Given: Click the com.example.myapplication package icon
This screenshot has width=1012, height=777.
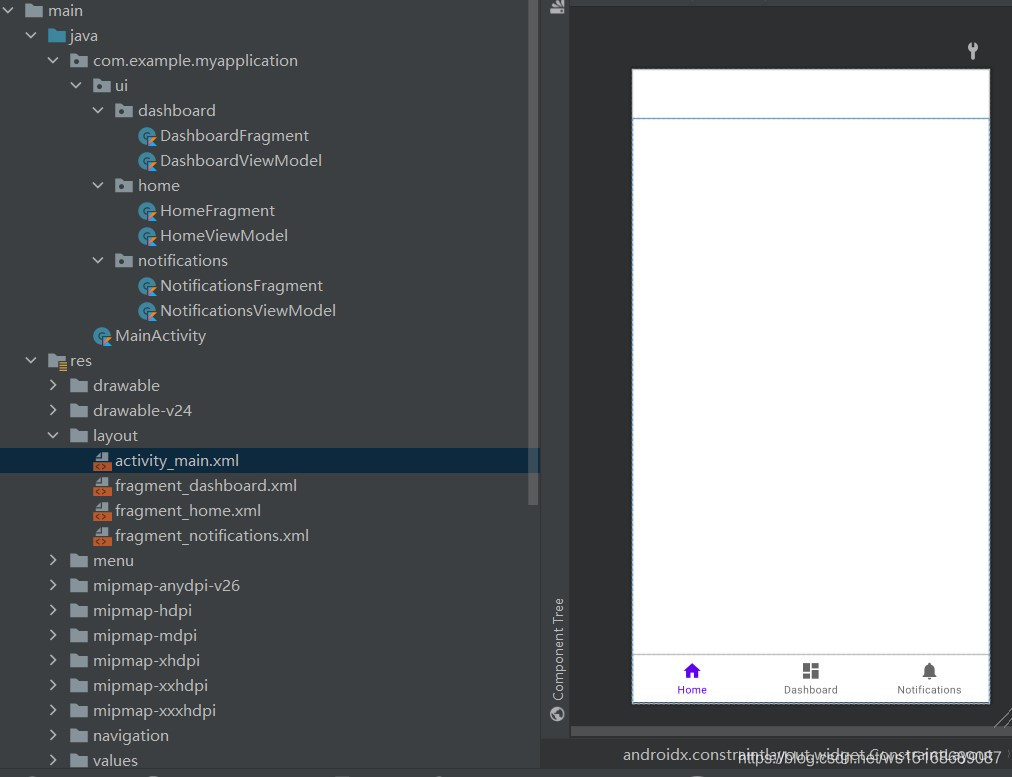Looking at the screenshot, I should point(79,61).
